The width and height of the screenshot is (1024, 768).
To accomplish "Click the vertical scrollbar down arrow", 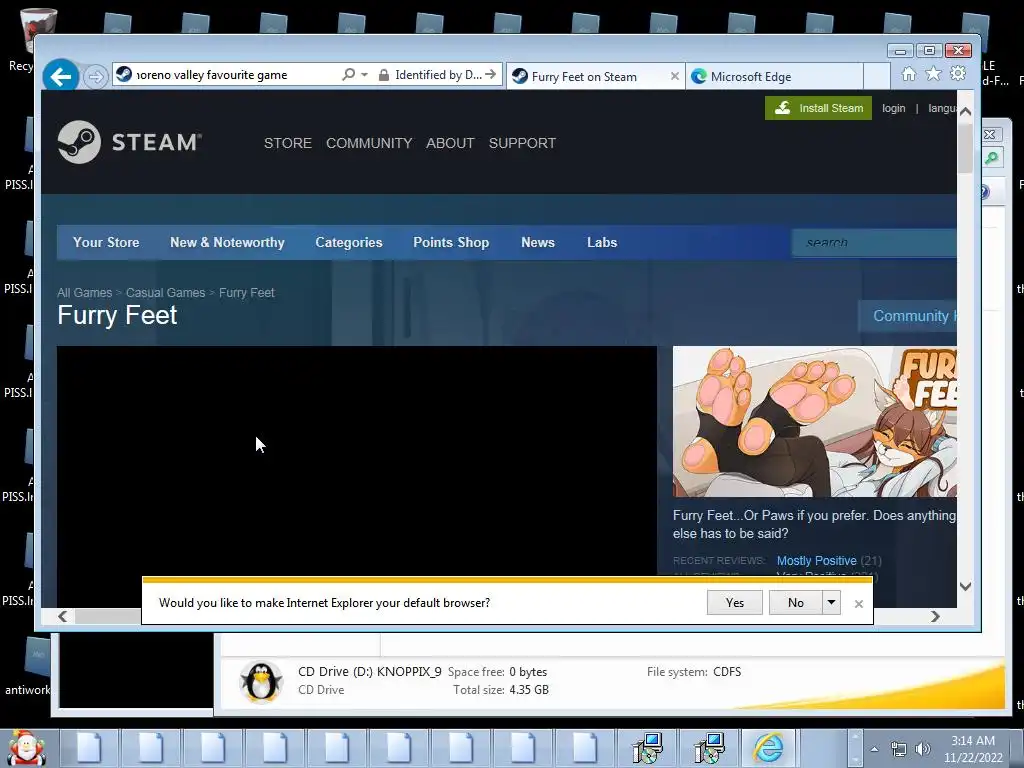I will point(965,586).
